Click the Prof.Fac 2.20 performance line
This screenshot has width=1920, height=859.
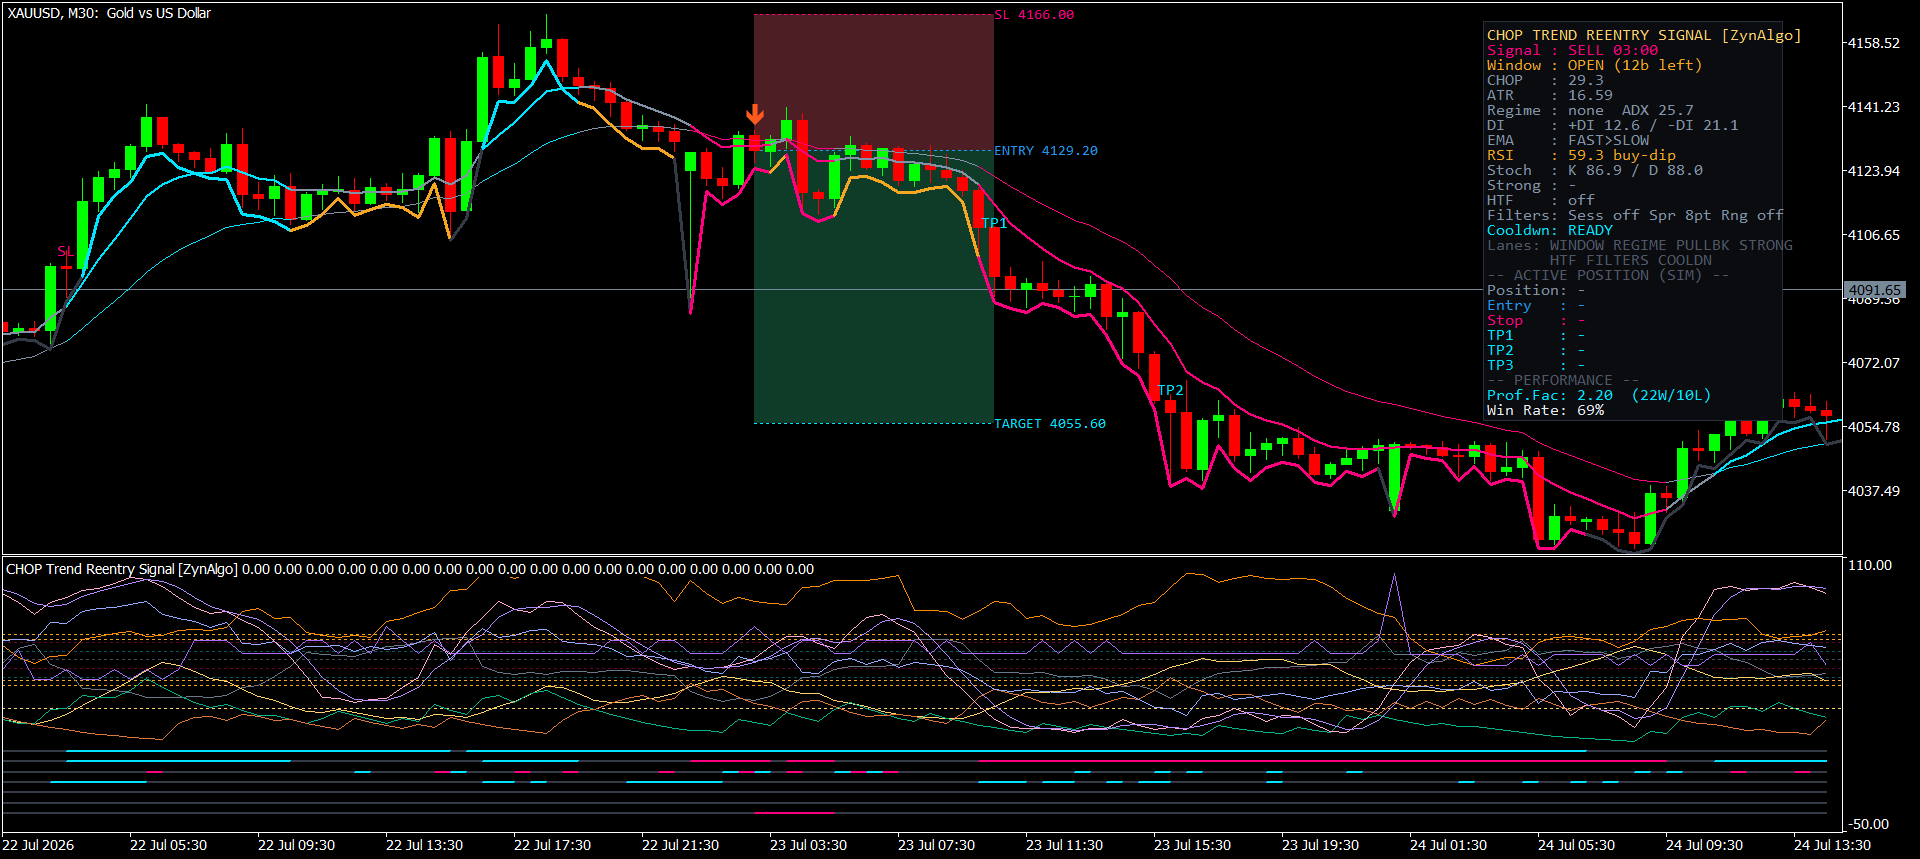[1598, 395]
